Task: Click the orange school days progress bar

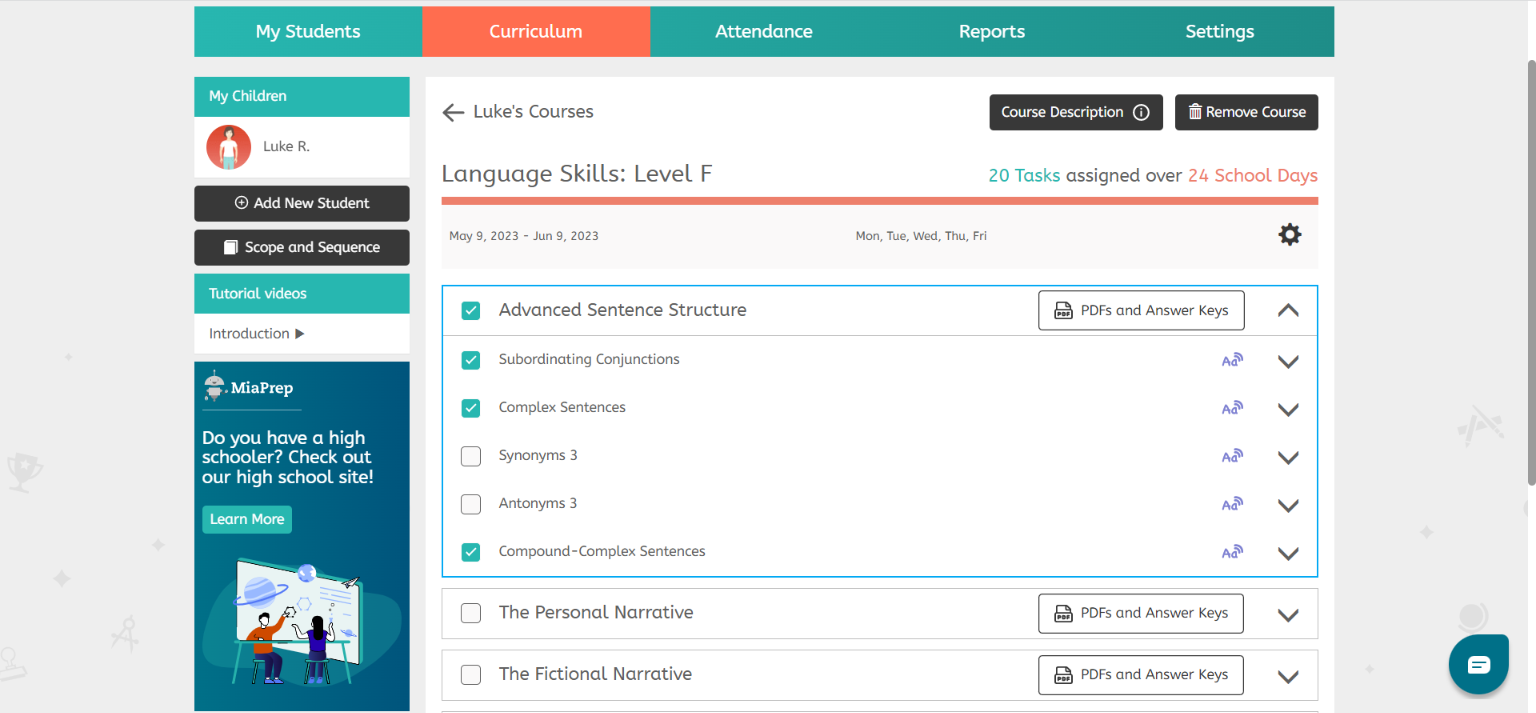Action: [x=880, y=200]
